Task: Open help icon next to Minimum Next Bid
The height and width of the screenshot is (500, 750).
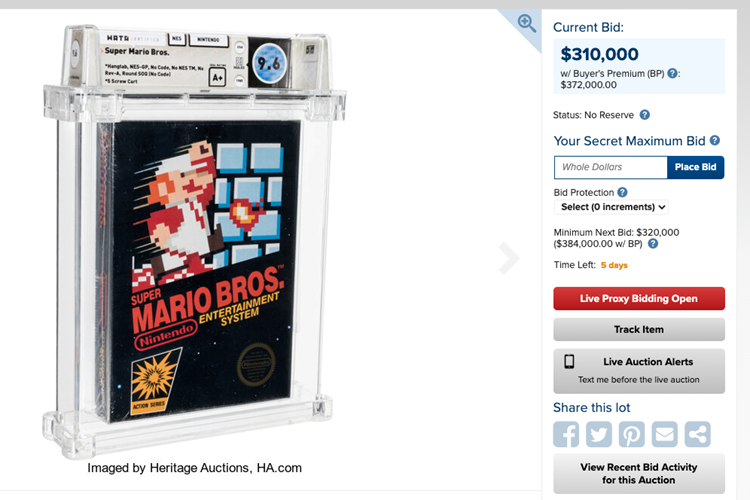Action: point(653,244)
